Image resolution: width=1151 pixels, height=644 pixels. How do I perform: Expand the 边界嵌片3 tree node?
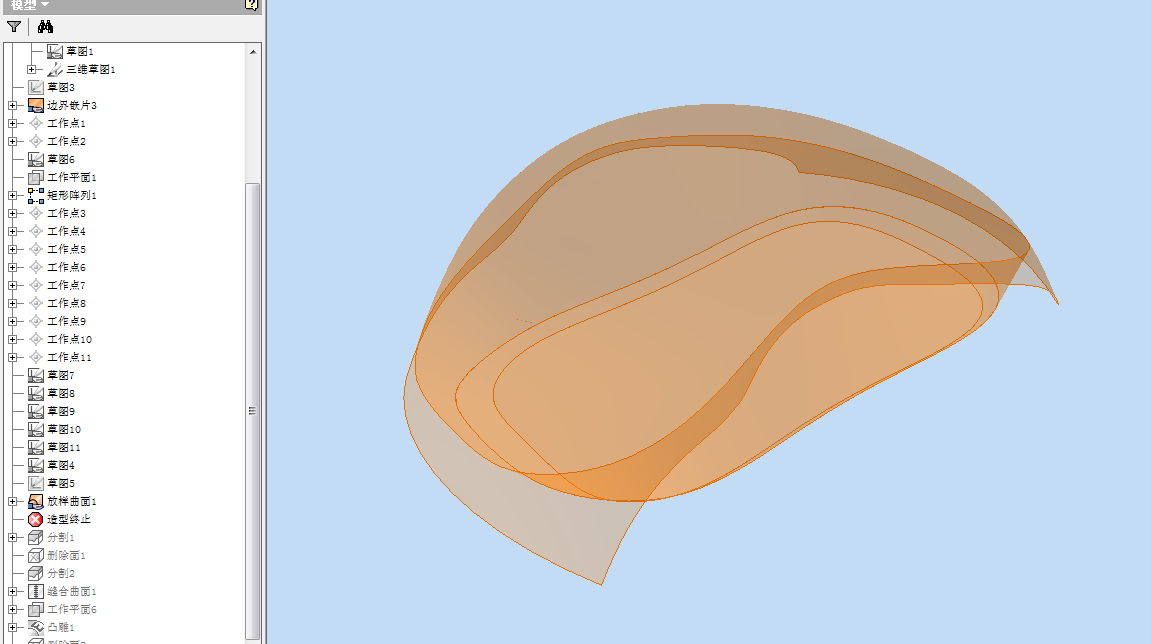pyautogui.click(x=12, y=105)
